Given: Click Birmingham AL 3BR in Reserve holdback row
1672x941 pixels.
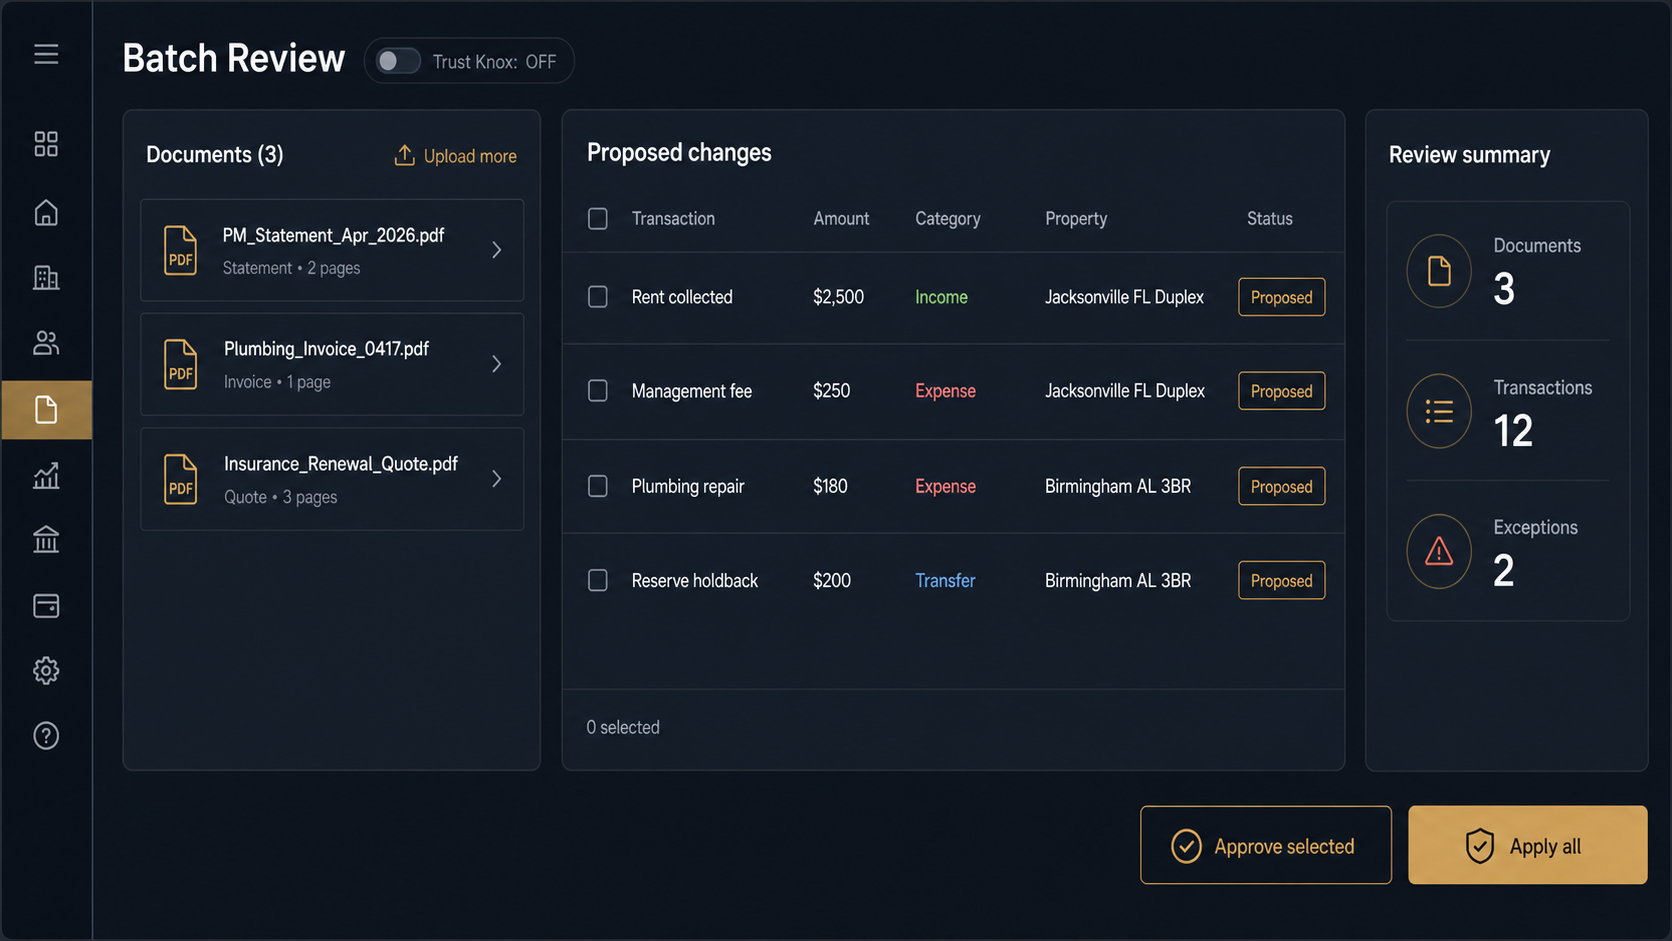Looking at the screenshot, I should click(1118, 580).
